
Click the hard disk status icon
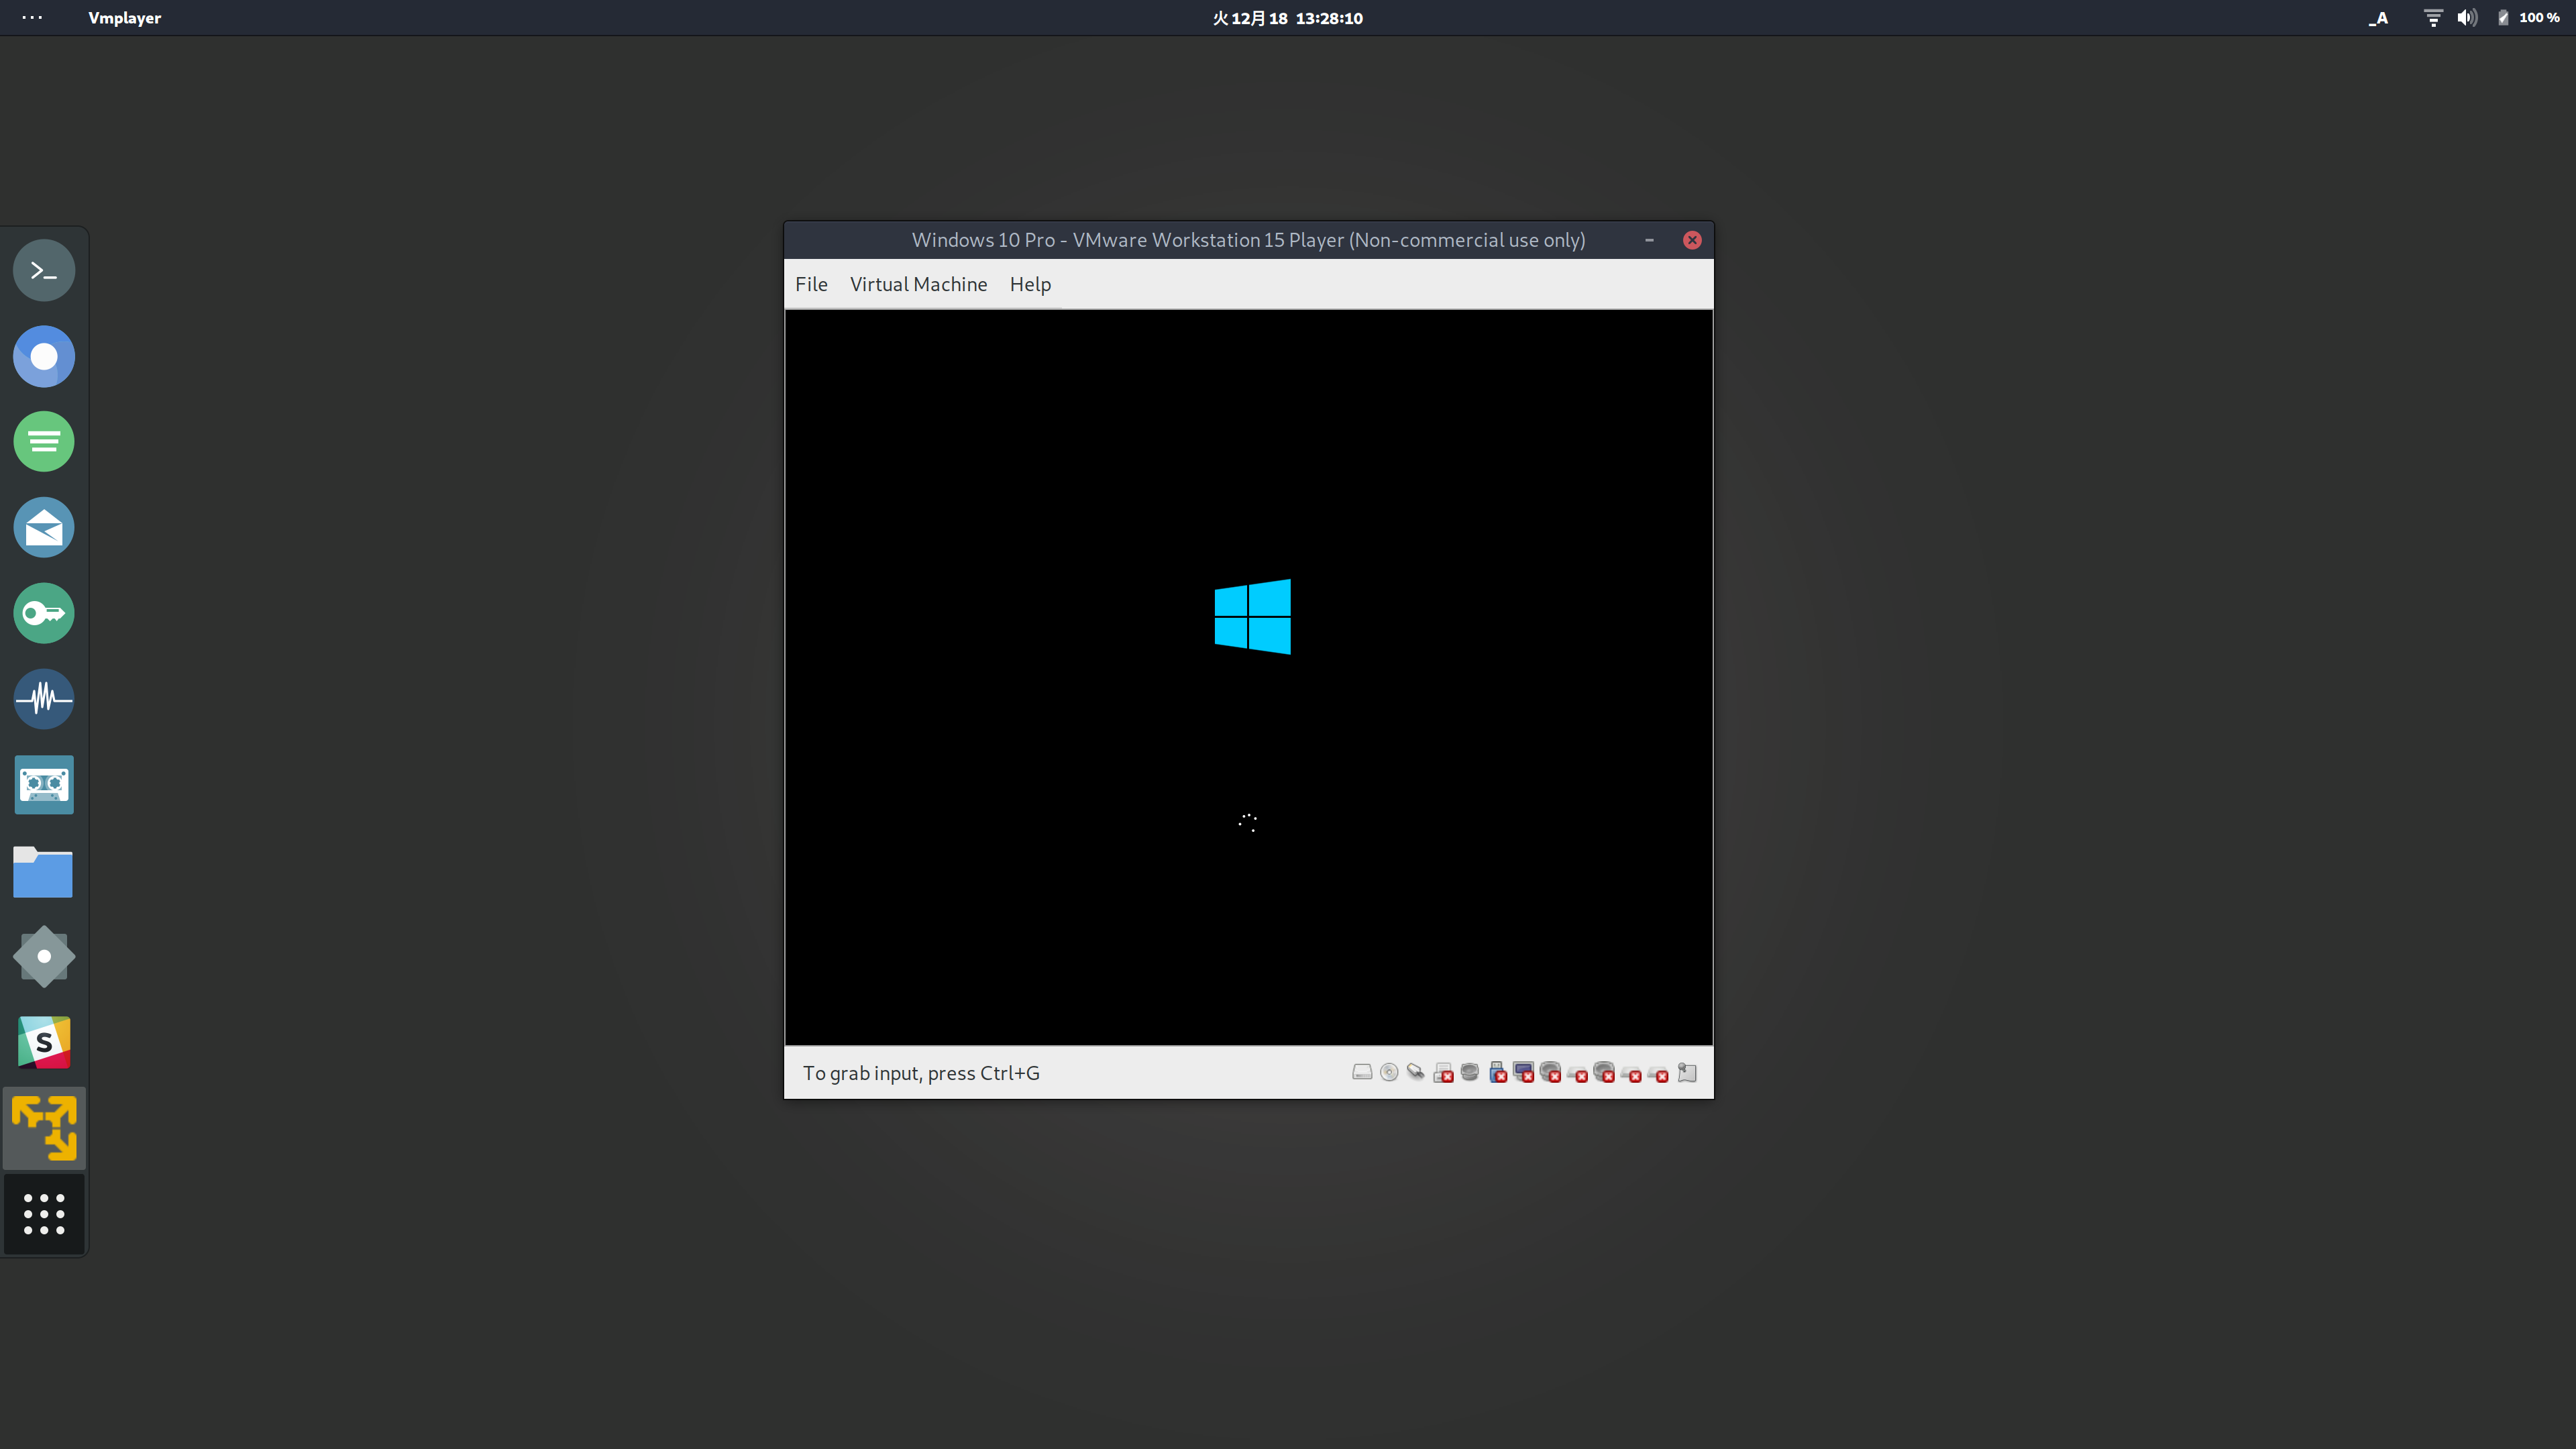point(1362,1072)
